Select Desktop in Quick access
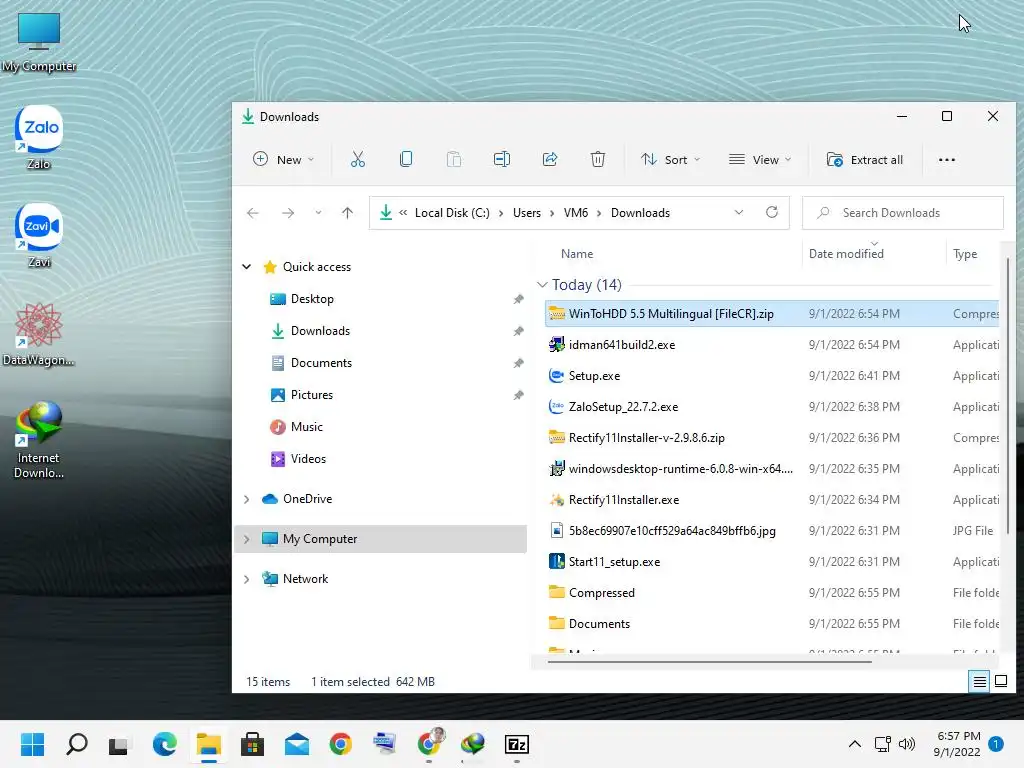 pyautogui.click(x=312, y=298)
